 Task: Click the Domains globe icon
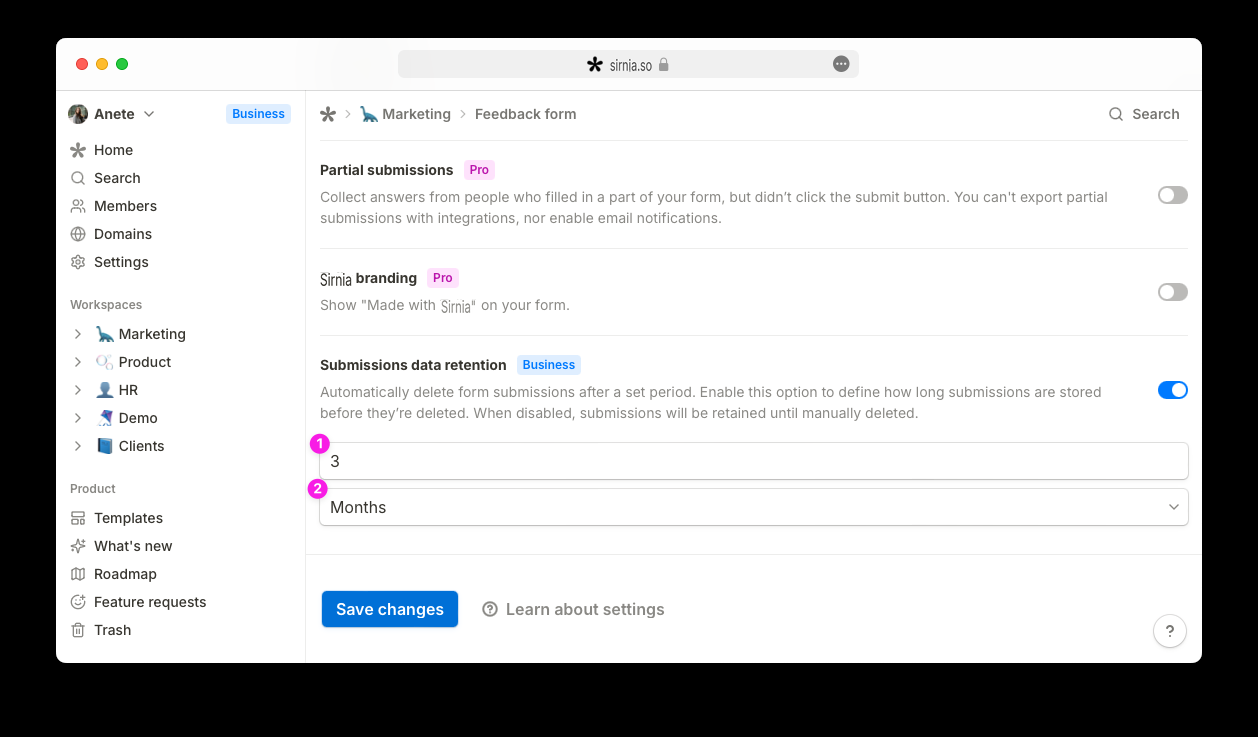tap(78, 234)
